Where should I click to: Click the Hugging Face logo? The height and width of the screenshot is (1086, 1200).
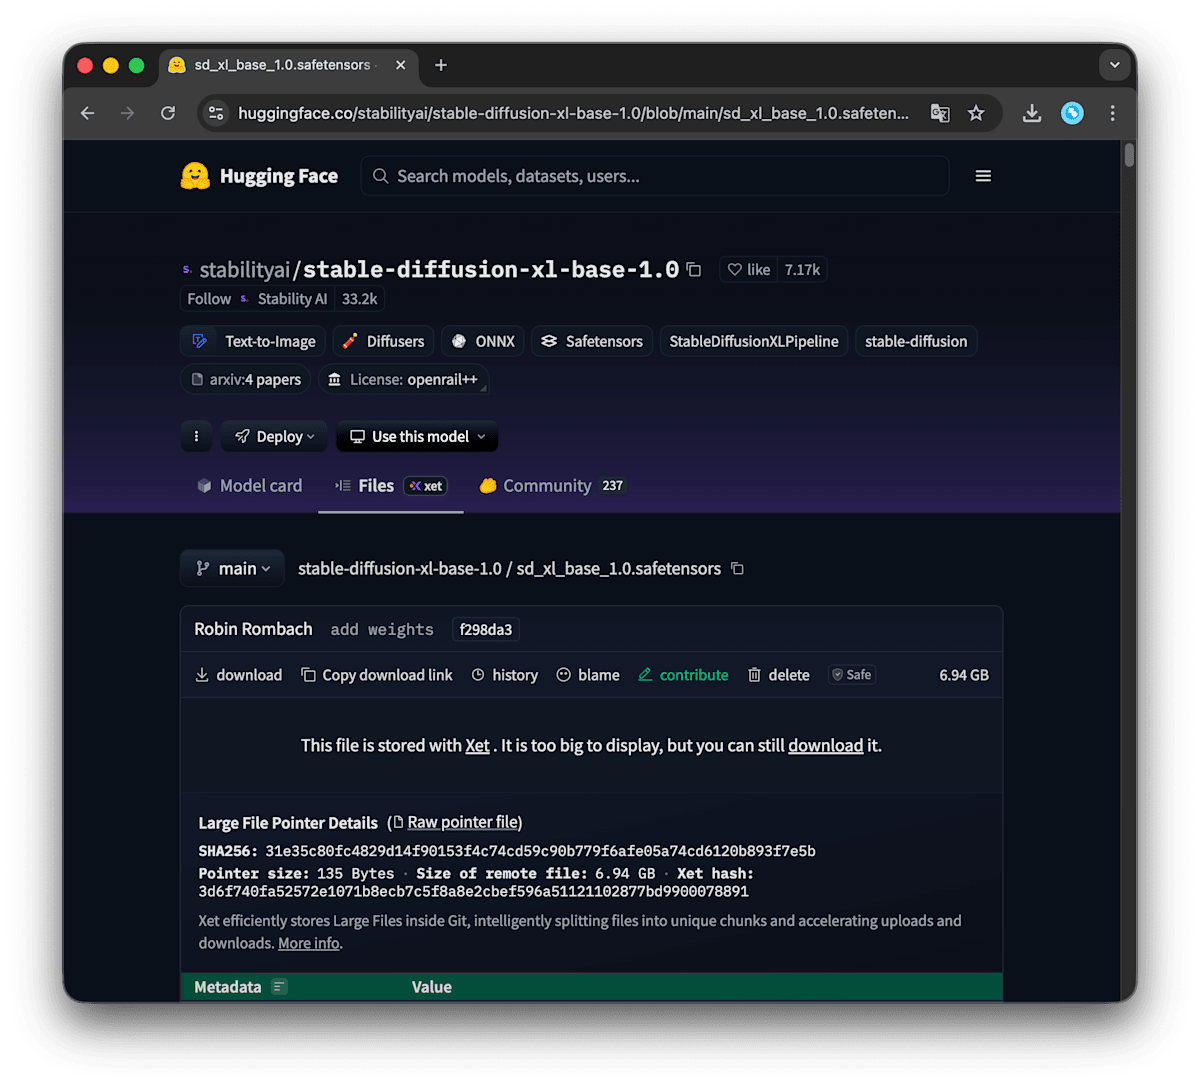point(259,176)
